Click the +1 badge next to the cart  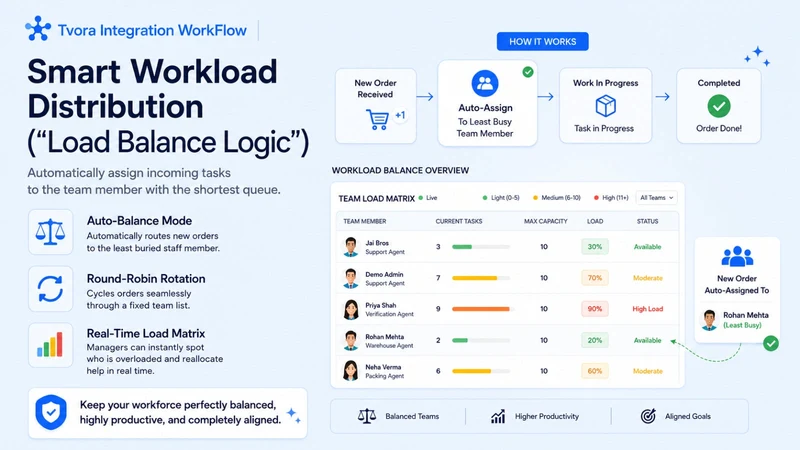click(x=400, y=115)
